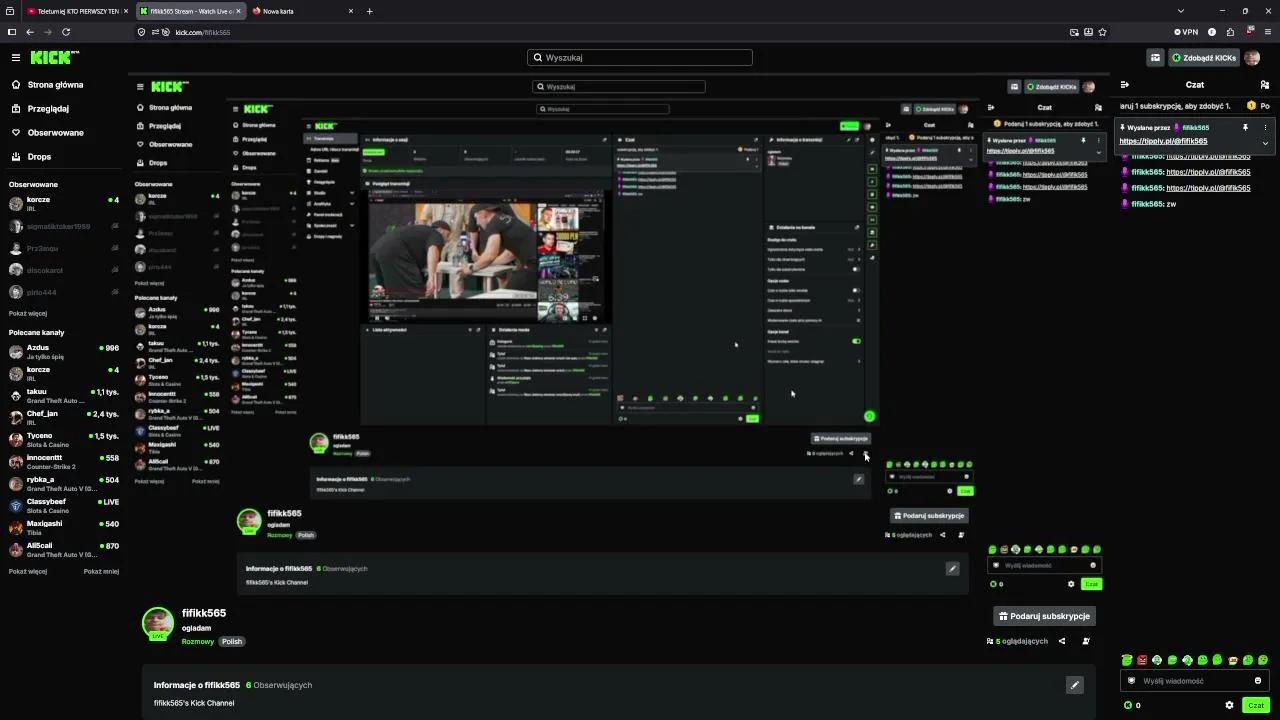Open recommended channel Maxigashi
The image size is (1280, 720).
[x=64, y=528]
